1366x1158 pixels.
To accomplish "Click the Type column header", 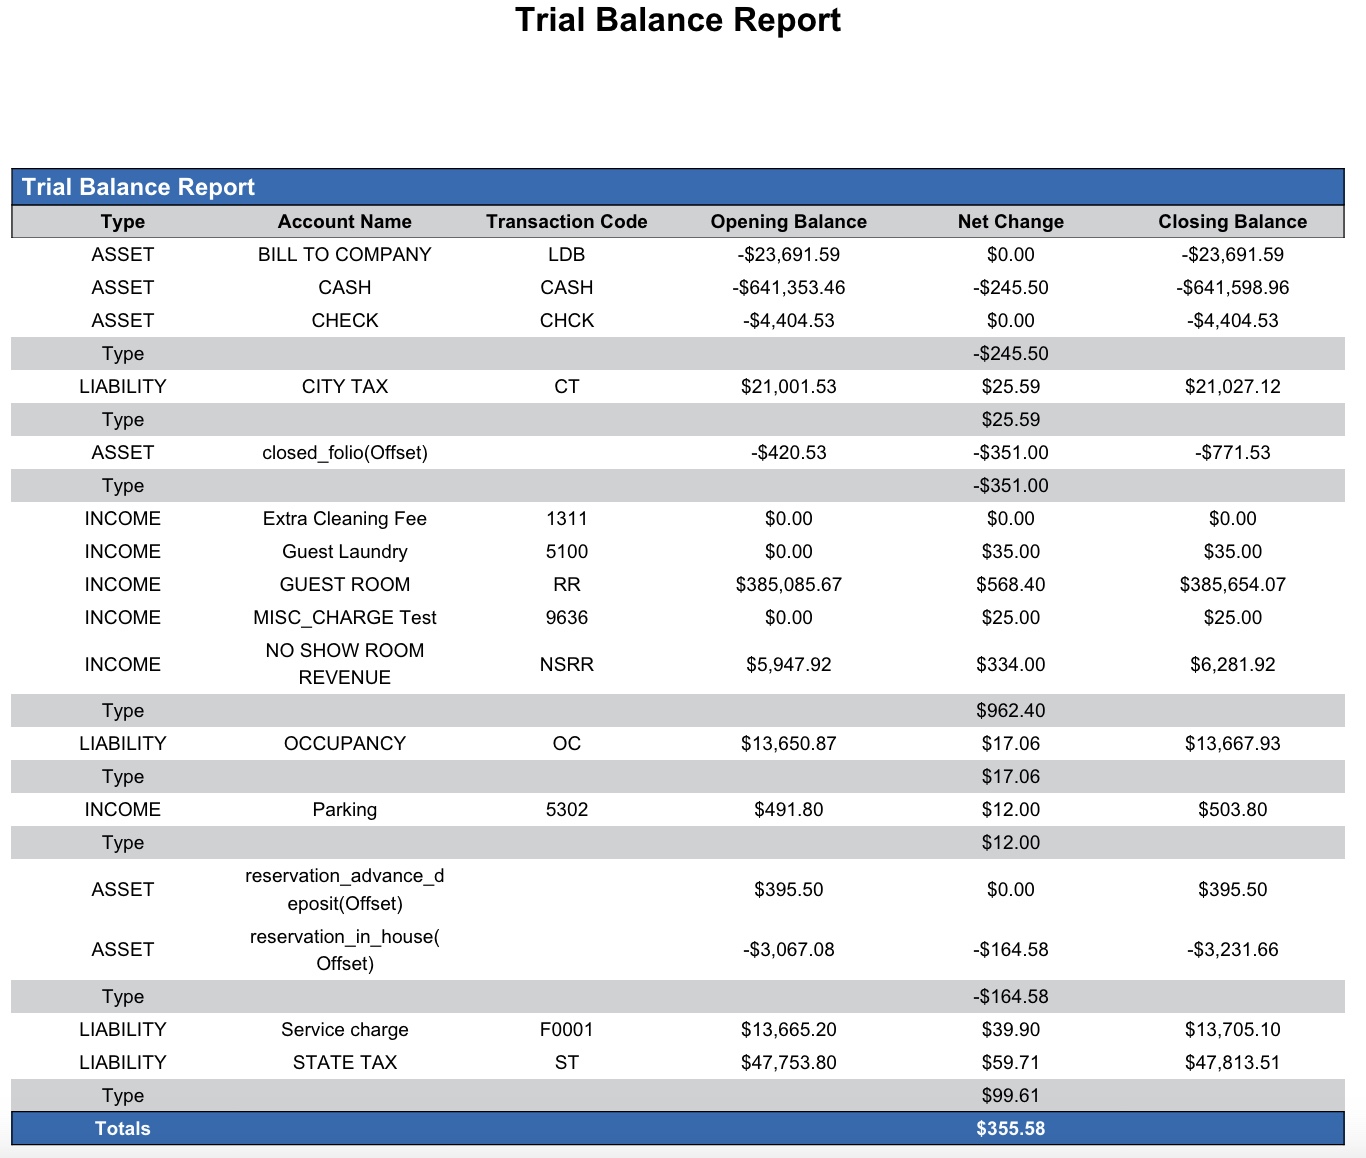I will pyautogui.click(x=122, y=222).
